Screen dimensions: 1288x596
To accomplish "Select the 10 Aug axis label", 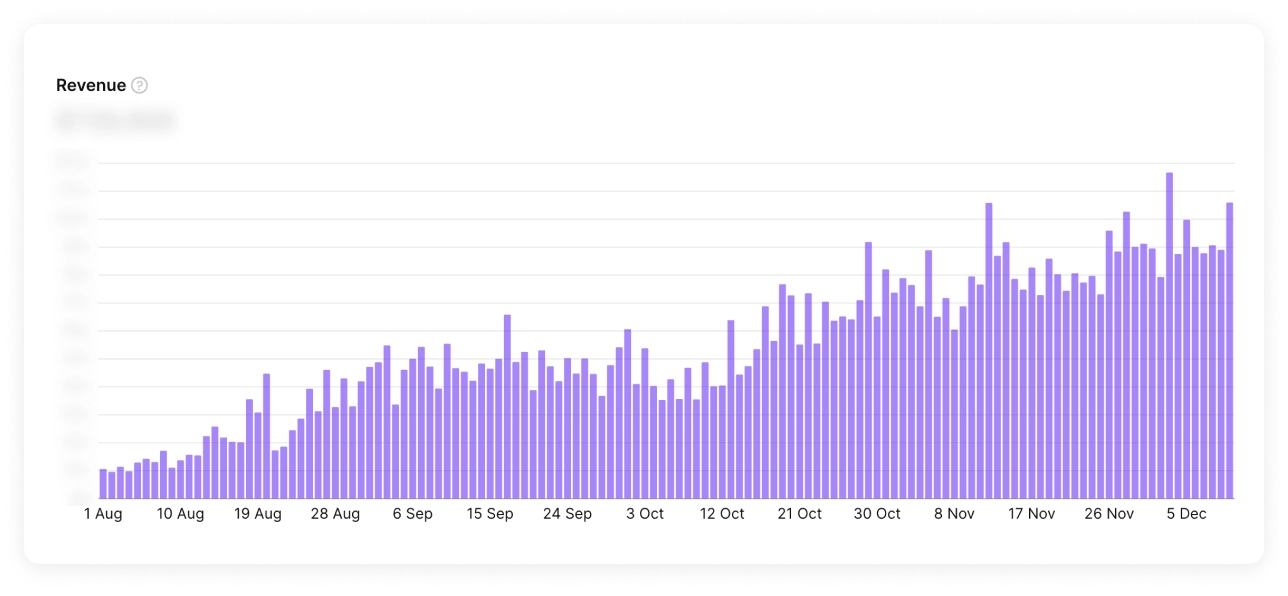I will (180, 513).
